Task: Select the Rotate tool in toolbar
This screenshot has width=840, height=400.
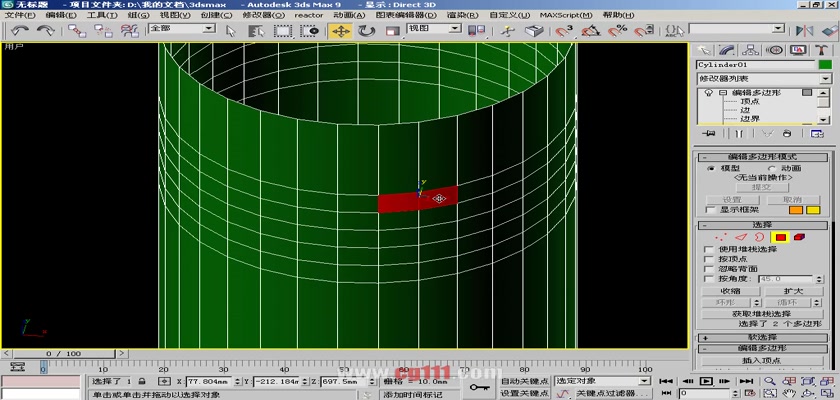Action: pyautogui.click(x=366, y=31)
